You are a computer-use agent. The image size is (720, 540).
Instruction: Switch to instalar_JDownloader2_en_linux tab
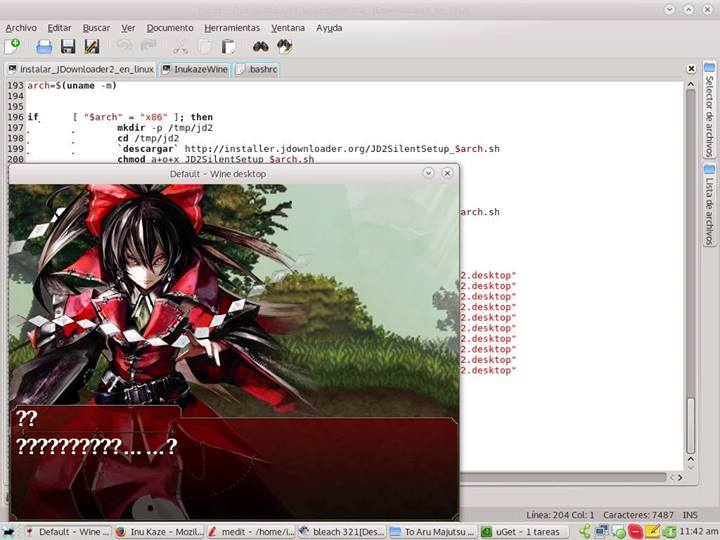point(81,69)
